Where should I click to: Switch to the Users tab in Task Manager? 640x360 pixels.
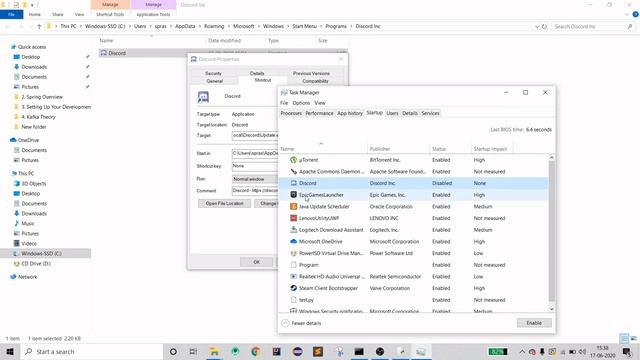392,113
